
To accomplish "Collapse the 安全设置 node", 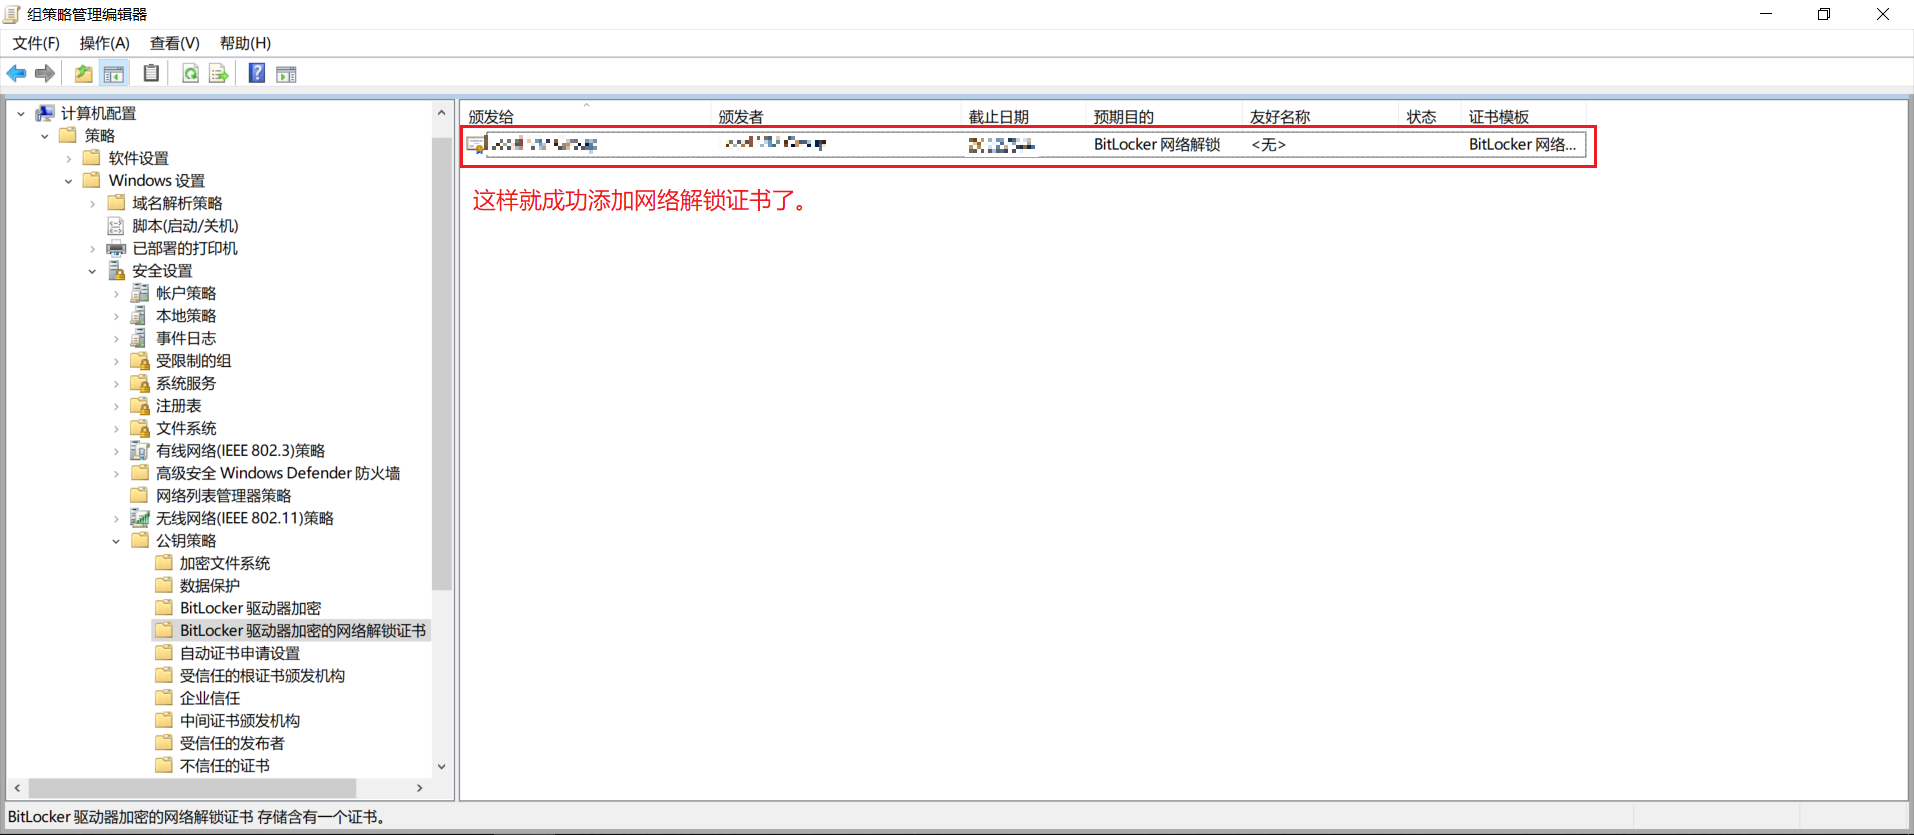I will 93,271.
